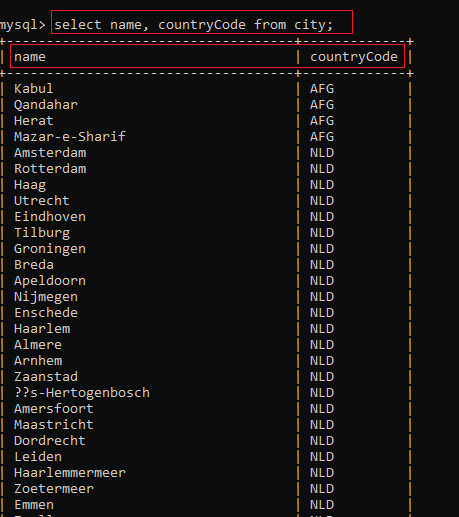This screenshot has height=517, width=459.
Task: Click the Zoetermeer entry
Action: tap(54, 489)
